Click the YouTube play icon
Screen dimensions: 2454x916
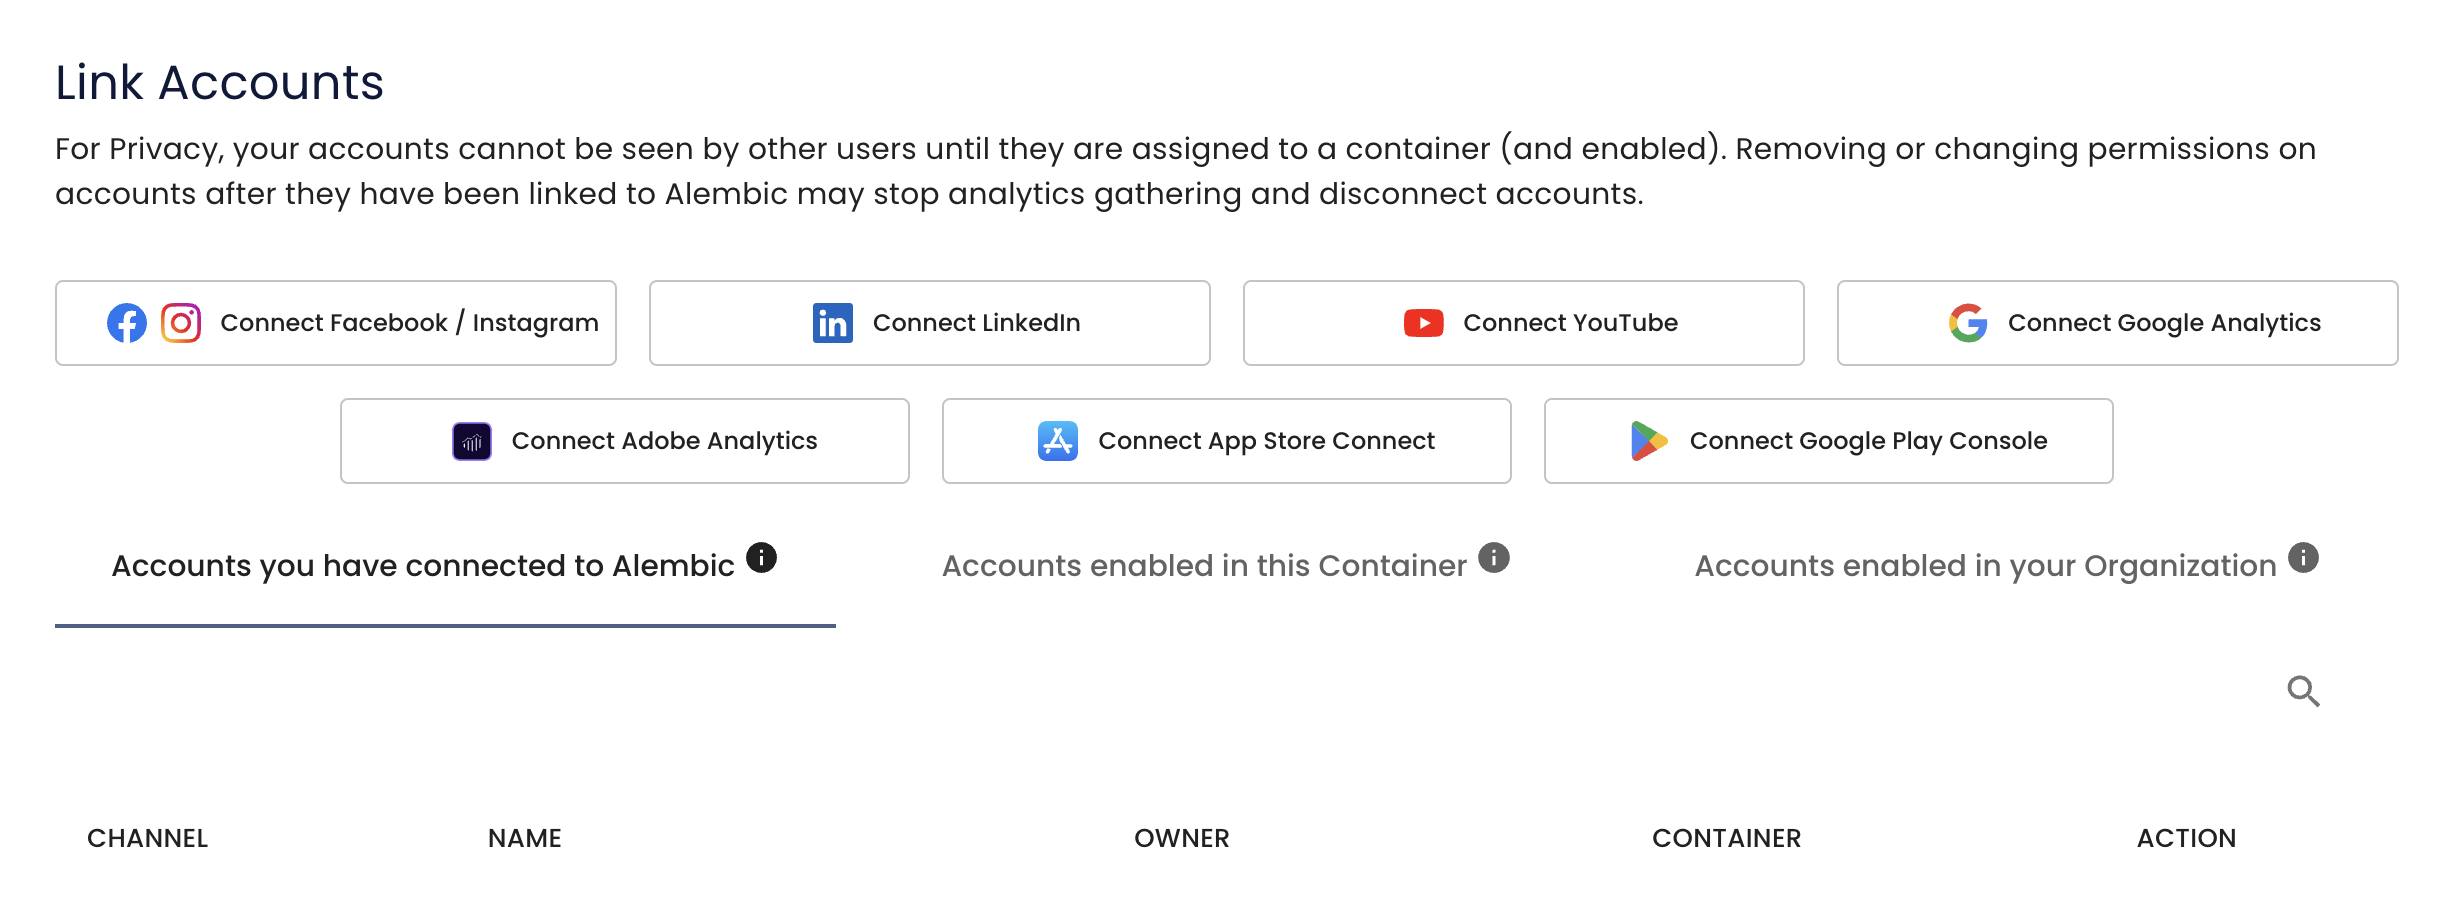point(1423,322)
